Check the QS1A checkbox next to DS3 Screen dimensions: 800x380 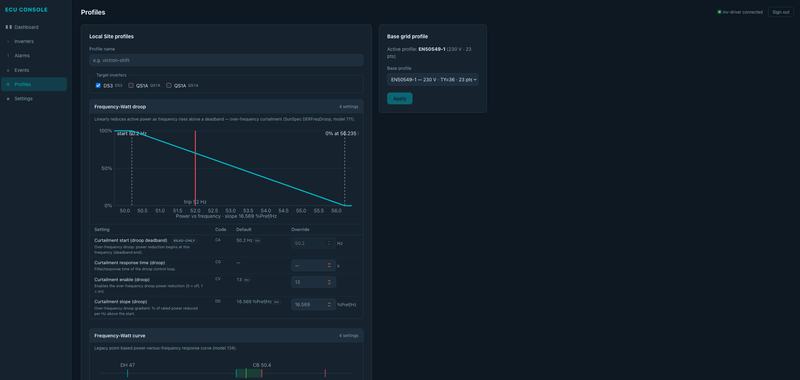(x=131, y=86)
